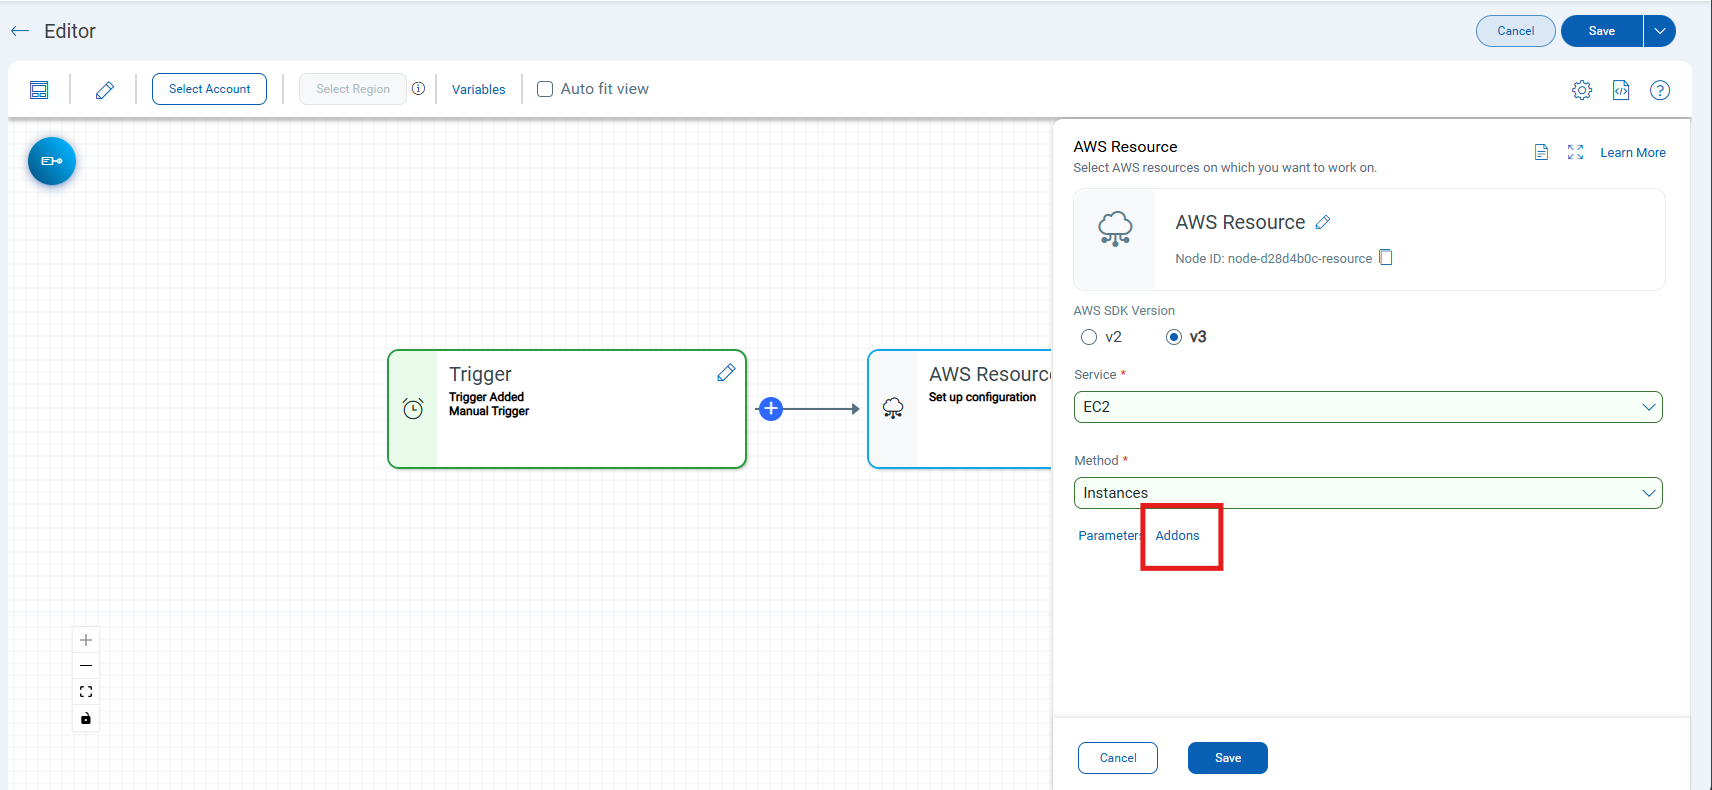This screenshot has height=790, width=1712.
Task: Add node with blue plus connector
Action: click(x=771, y=409)
